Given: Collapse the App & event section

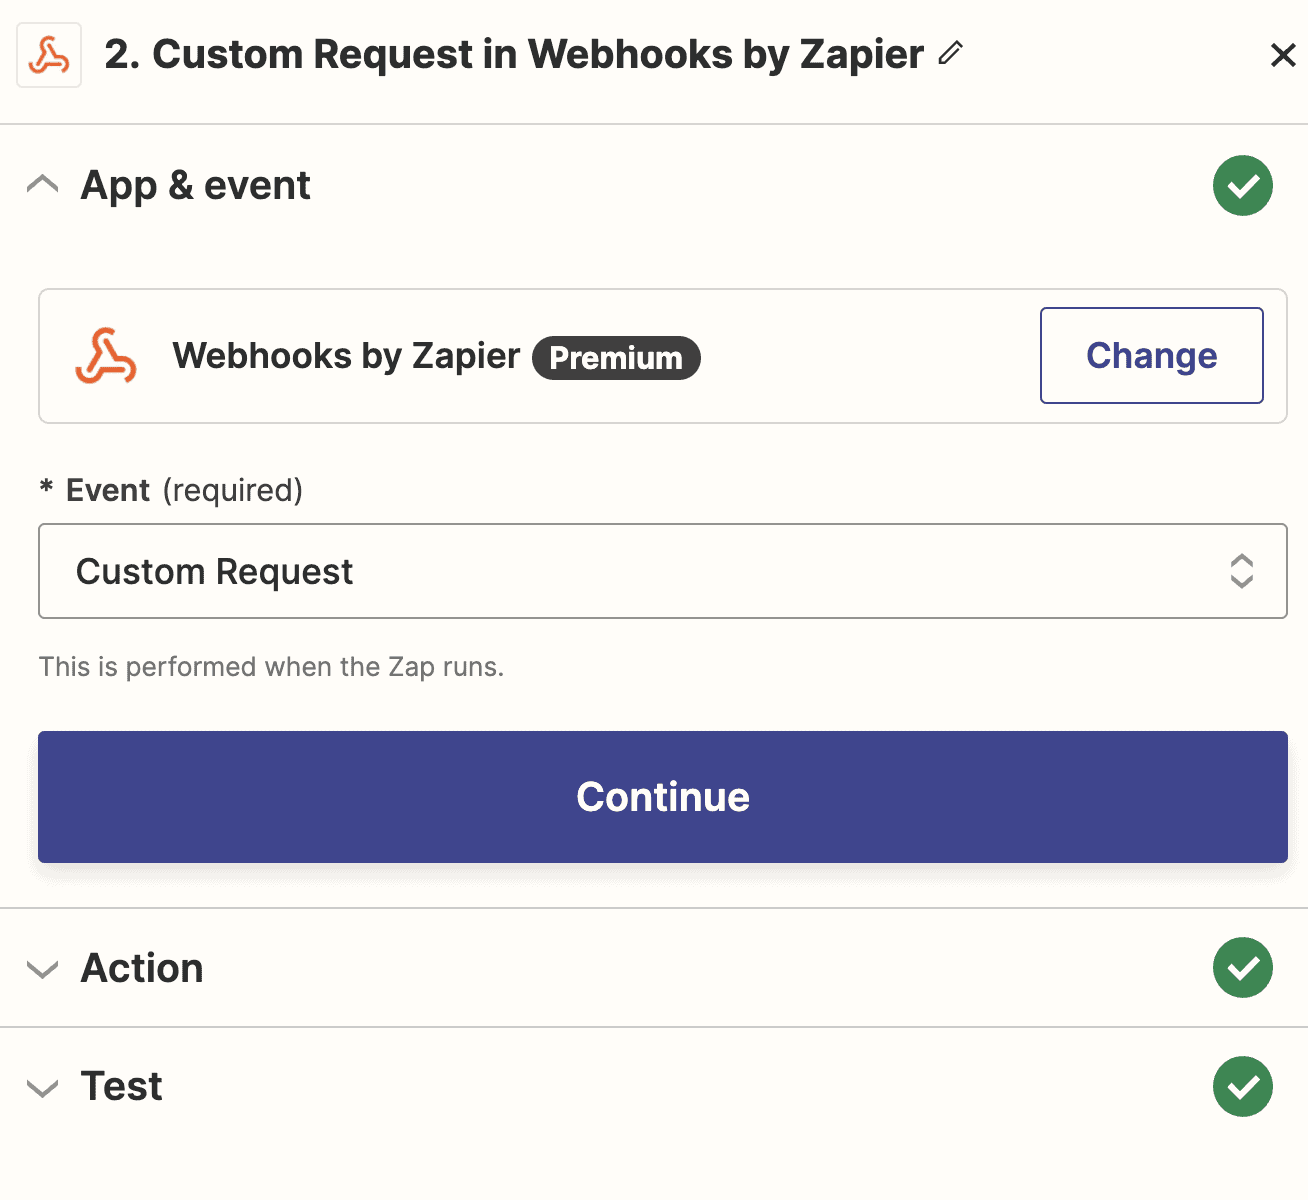Looking at the screenshot, I should tap(43, 185).
